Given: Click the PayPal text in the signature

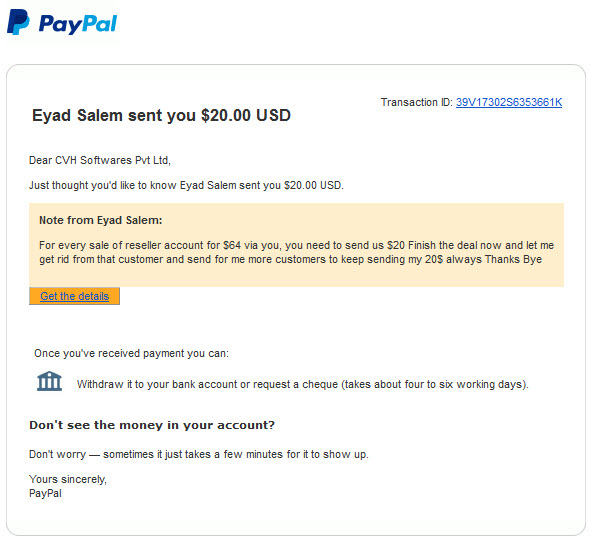Looking at the screenshot, I should pos(45,493).
